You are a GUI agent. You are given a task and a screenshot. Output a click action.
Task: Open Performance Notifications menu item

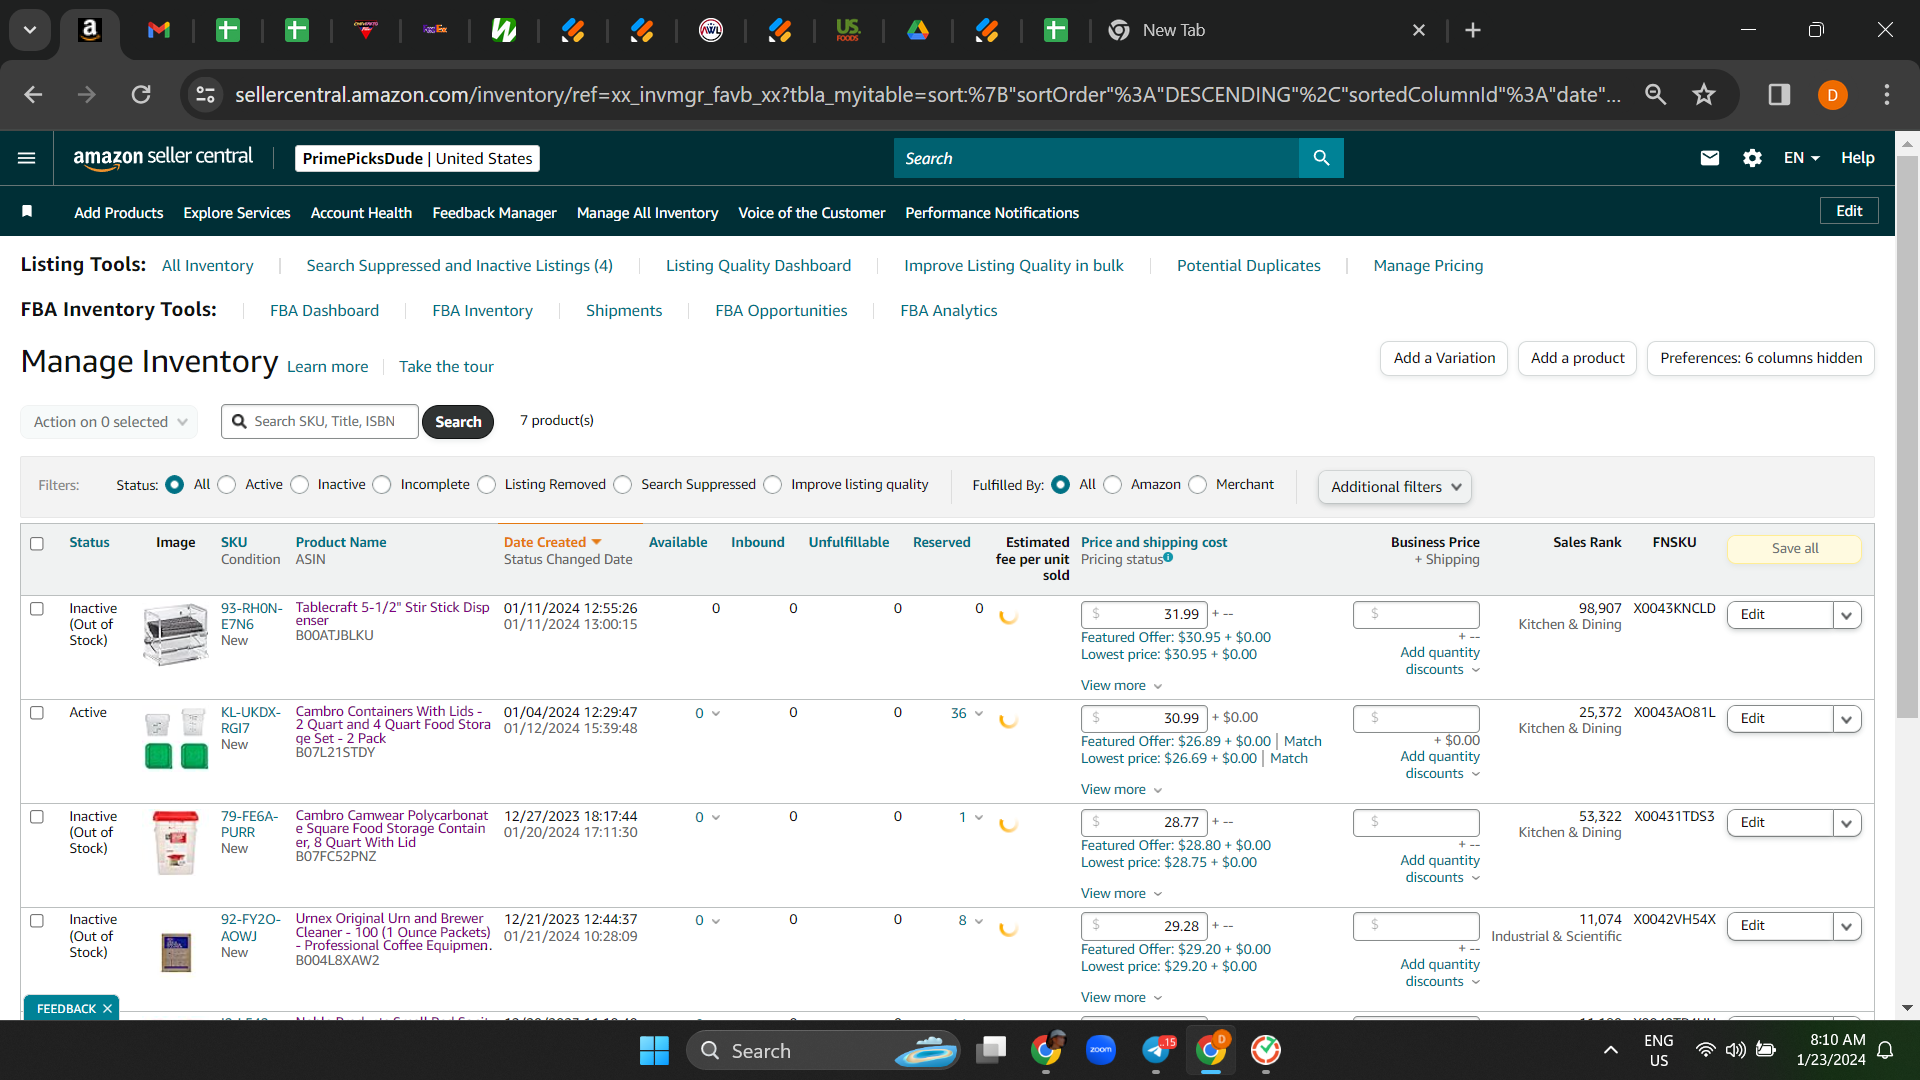coord(992,213)
